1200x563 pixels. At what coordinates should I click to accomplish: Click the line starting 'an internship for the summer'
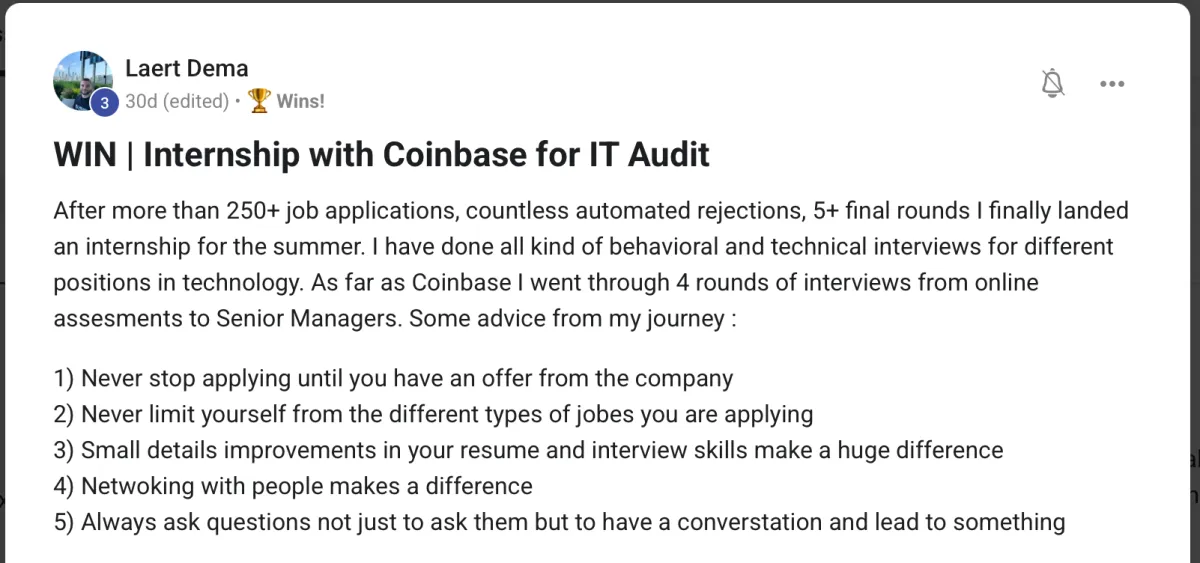(x=584, y=246)
